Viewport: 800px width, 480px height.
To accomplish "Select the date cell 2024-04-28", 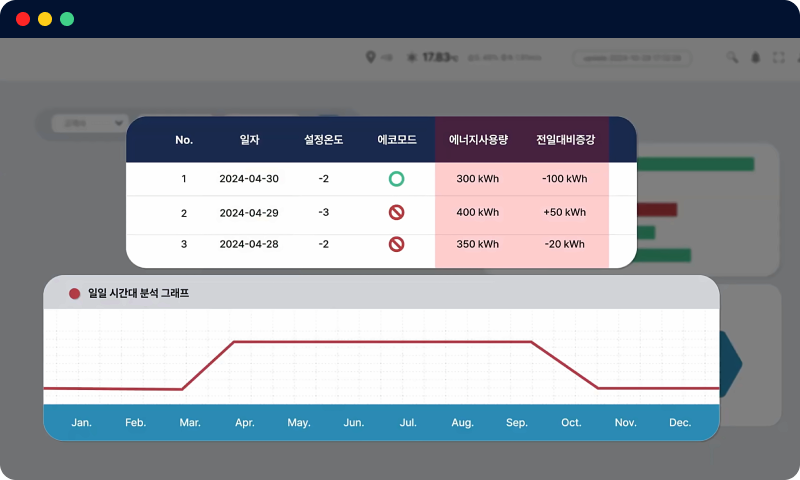I will pos(249,244).
